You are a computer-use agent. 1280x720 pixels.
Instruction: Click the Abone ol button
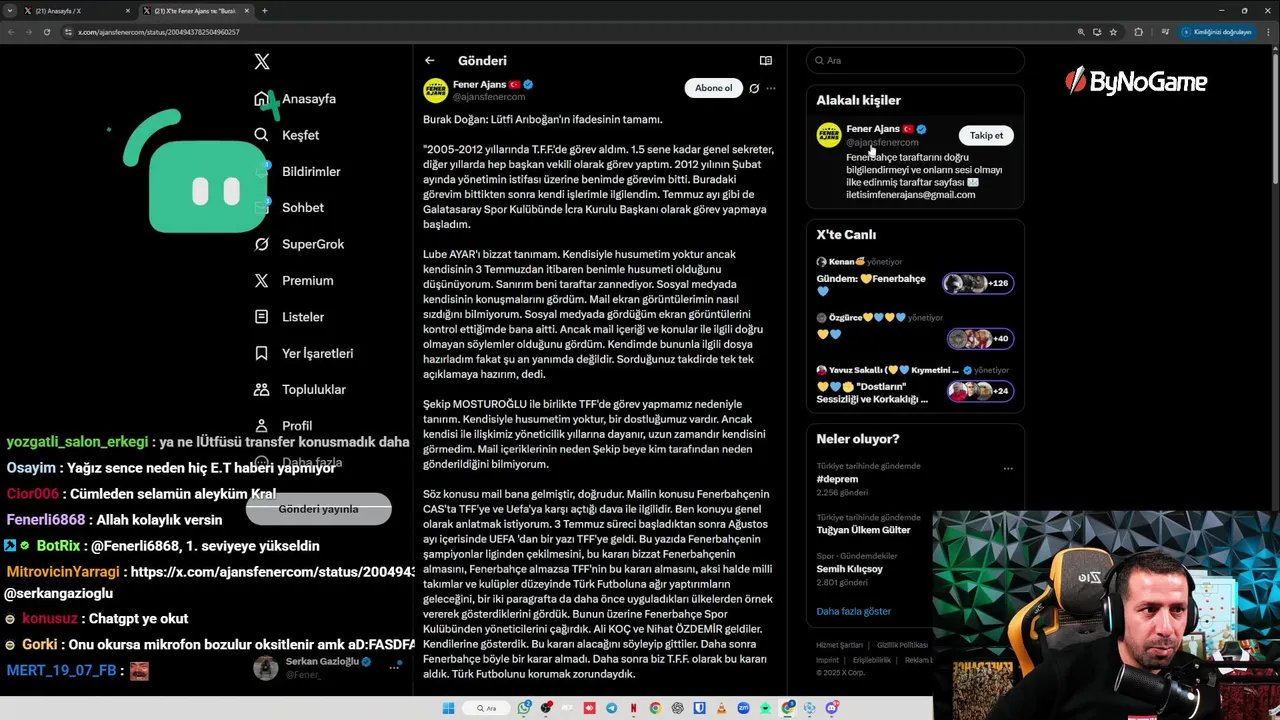[x=713, y=88]
